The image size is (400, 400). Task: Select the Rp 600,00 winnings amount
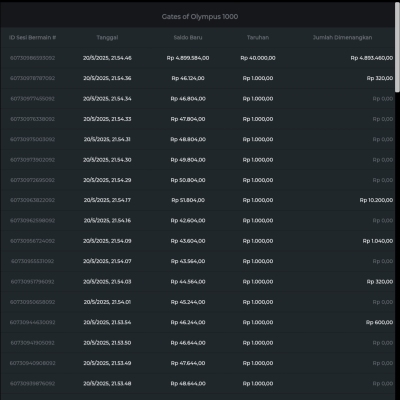click(379, 322)
